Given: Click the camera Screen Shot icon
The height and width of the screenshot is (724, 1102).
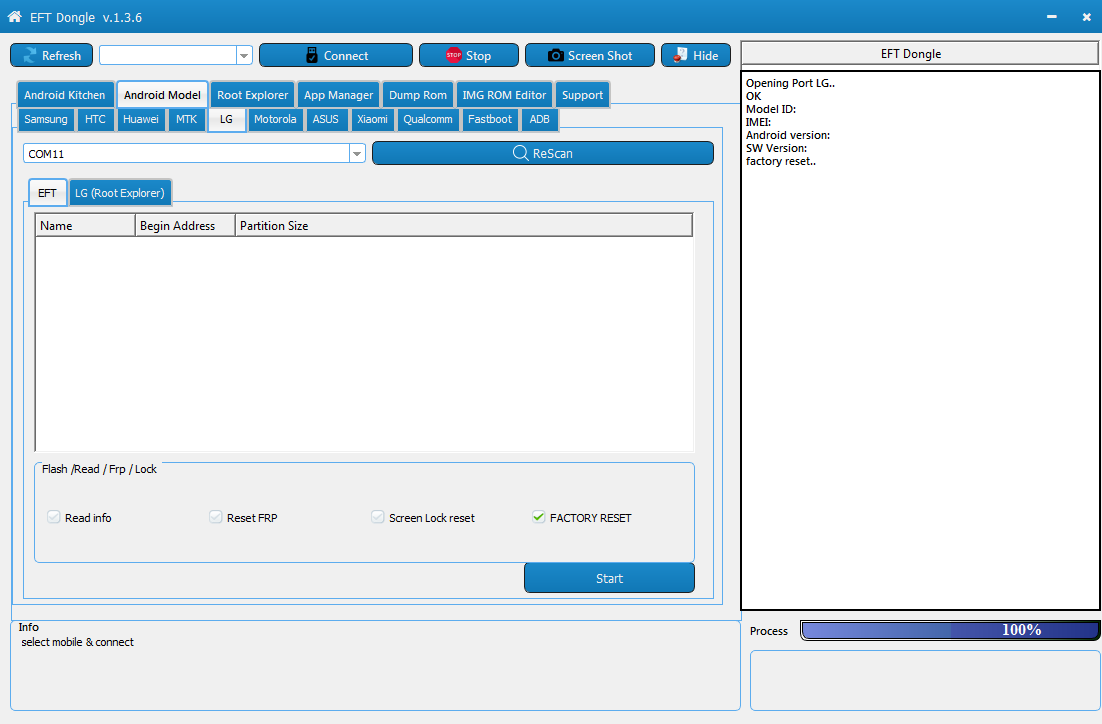Looking at the screenshot, I should (x=556, y=56).
